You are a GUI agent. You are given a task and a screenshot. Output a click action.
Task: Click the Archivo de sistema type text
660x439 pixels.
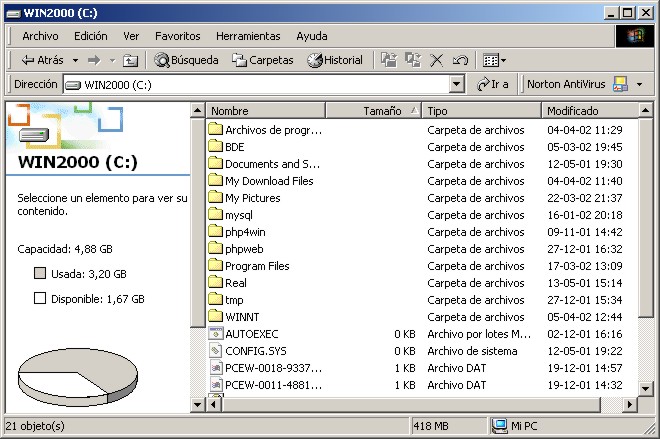click(x=472, y=351)
